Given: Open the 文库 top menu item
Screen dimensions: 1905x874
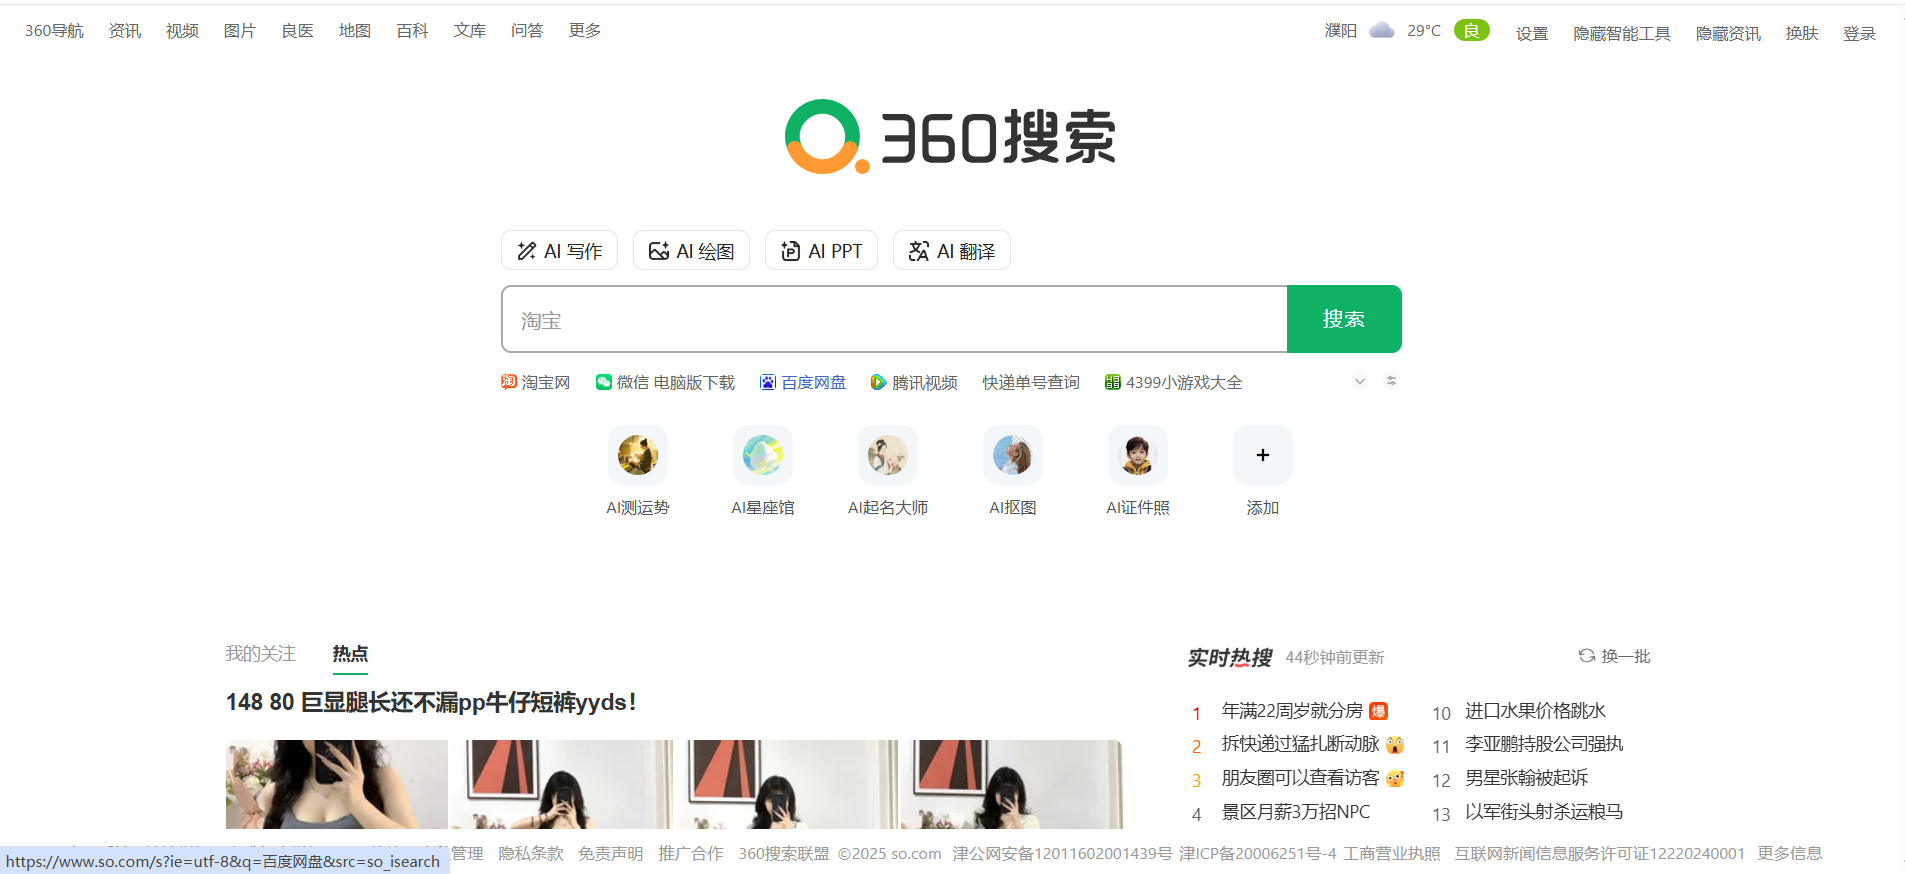Looking at the screenshot, I should tap(470, 31).
